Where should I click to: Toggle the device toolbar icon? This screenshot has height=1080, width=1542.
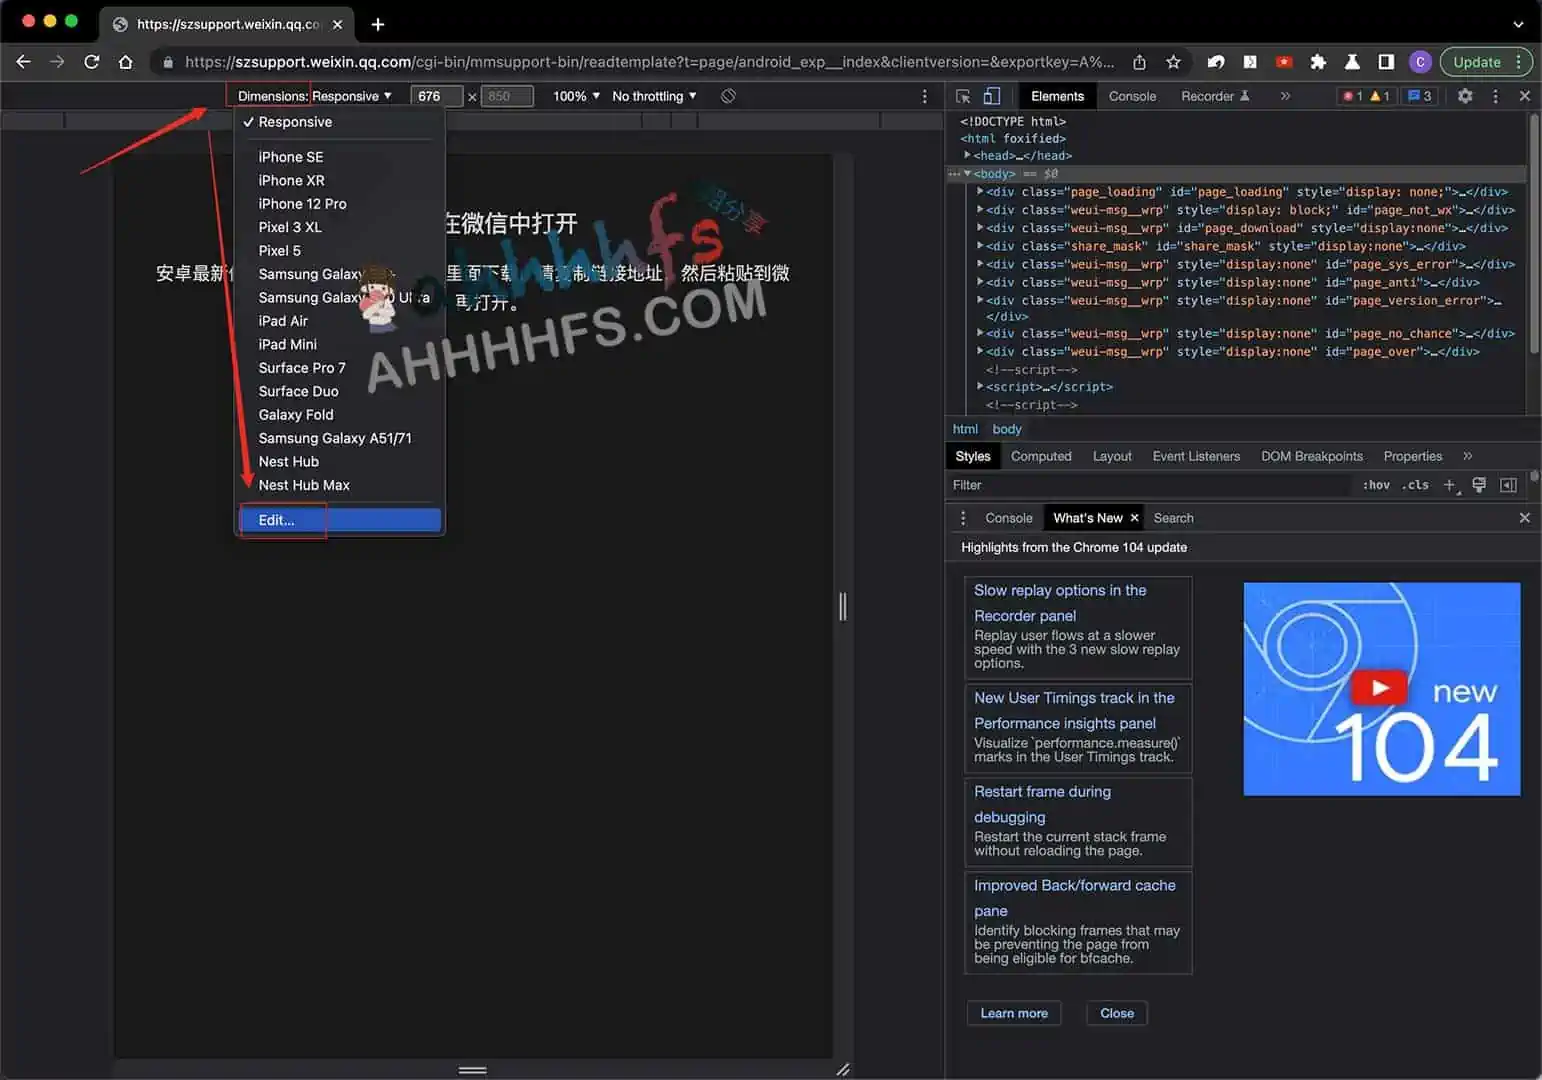[991, 96]
